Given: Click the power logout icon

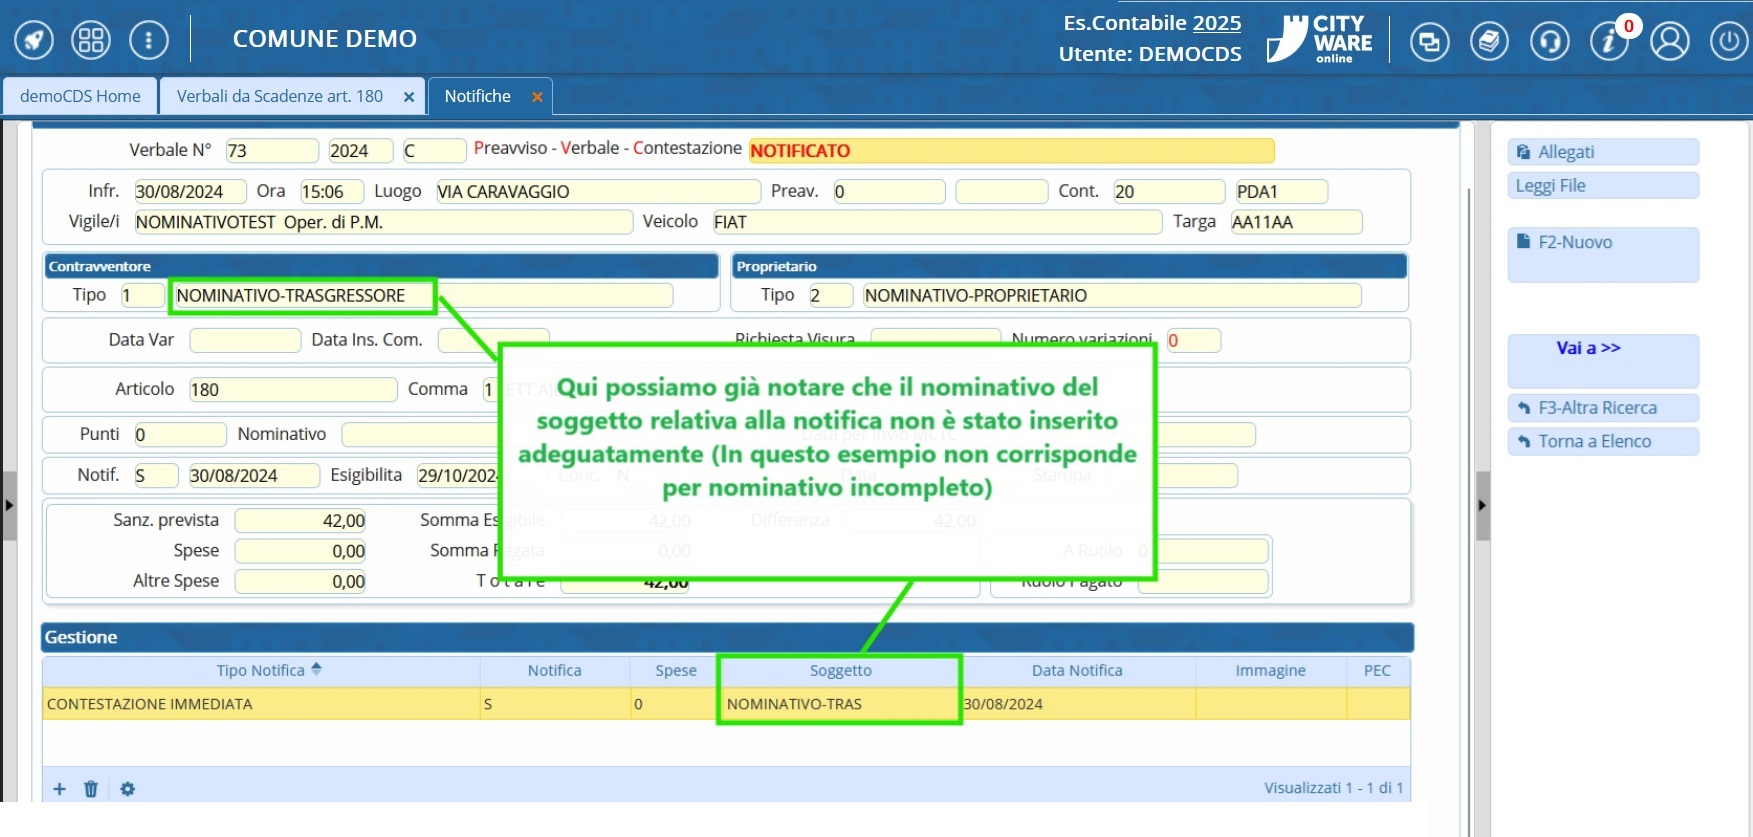Looking at the screenshot, I should pos(1728,42).
